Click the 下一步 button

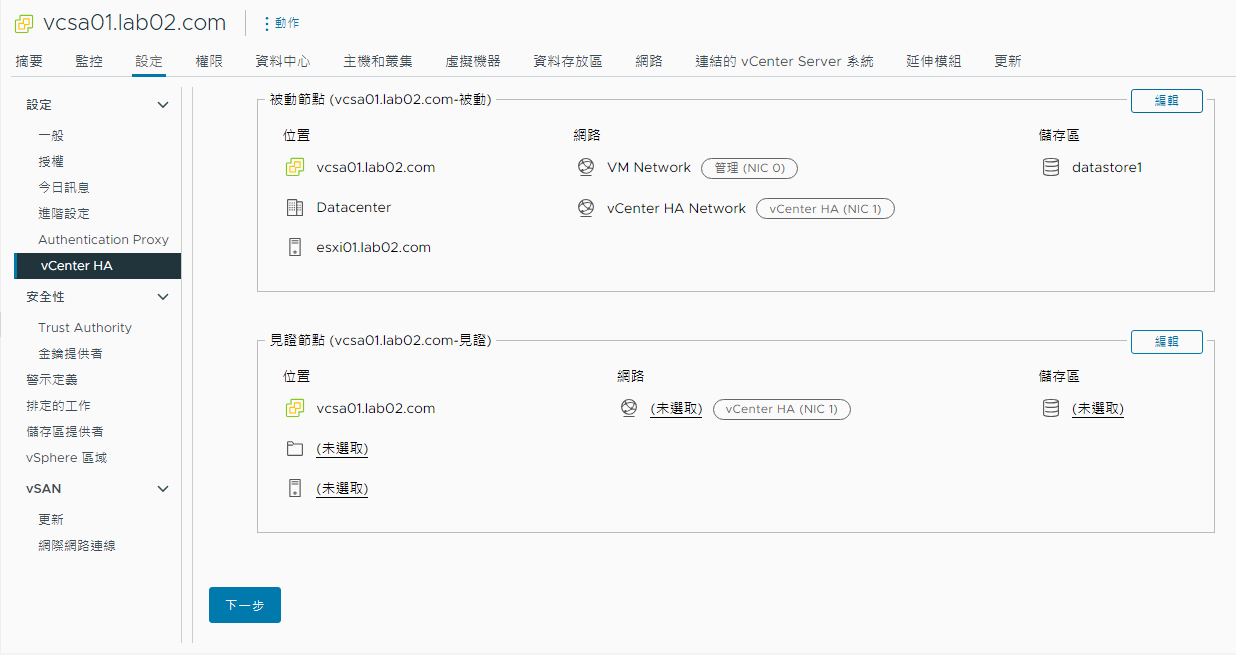pyautogui.click(x=245, y=605)
